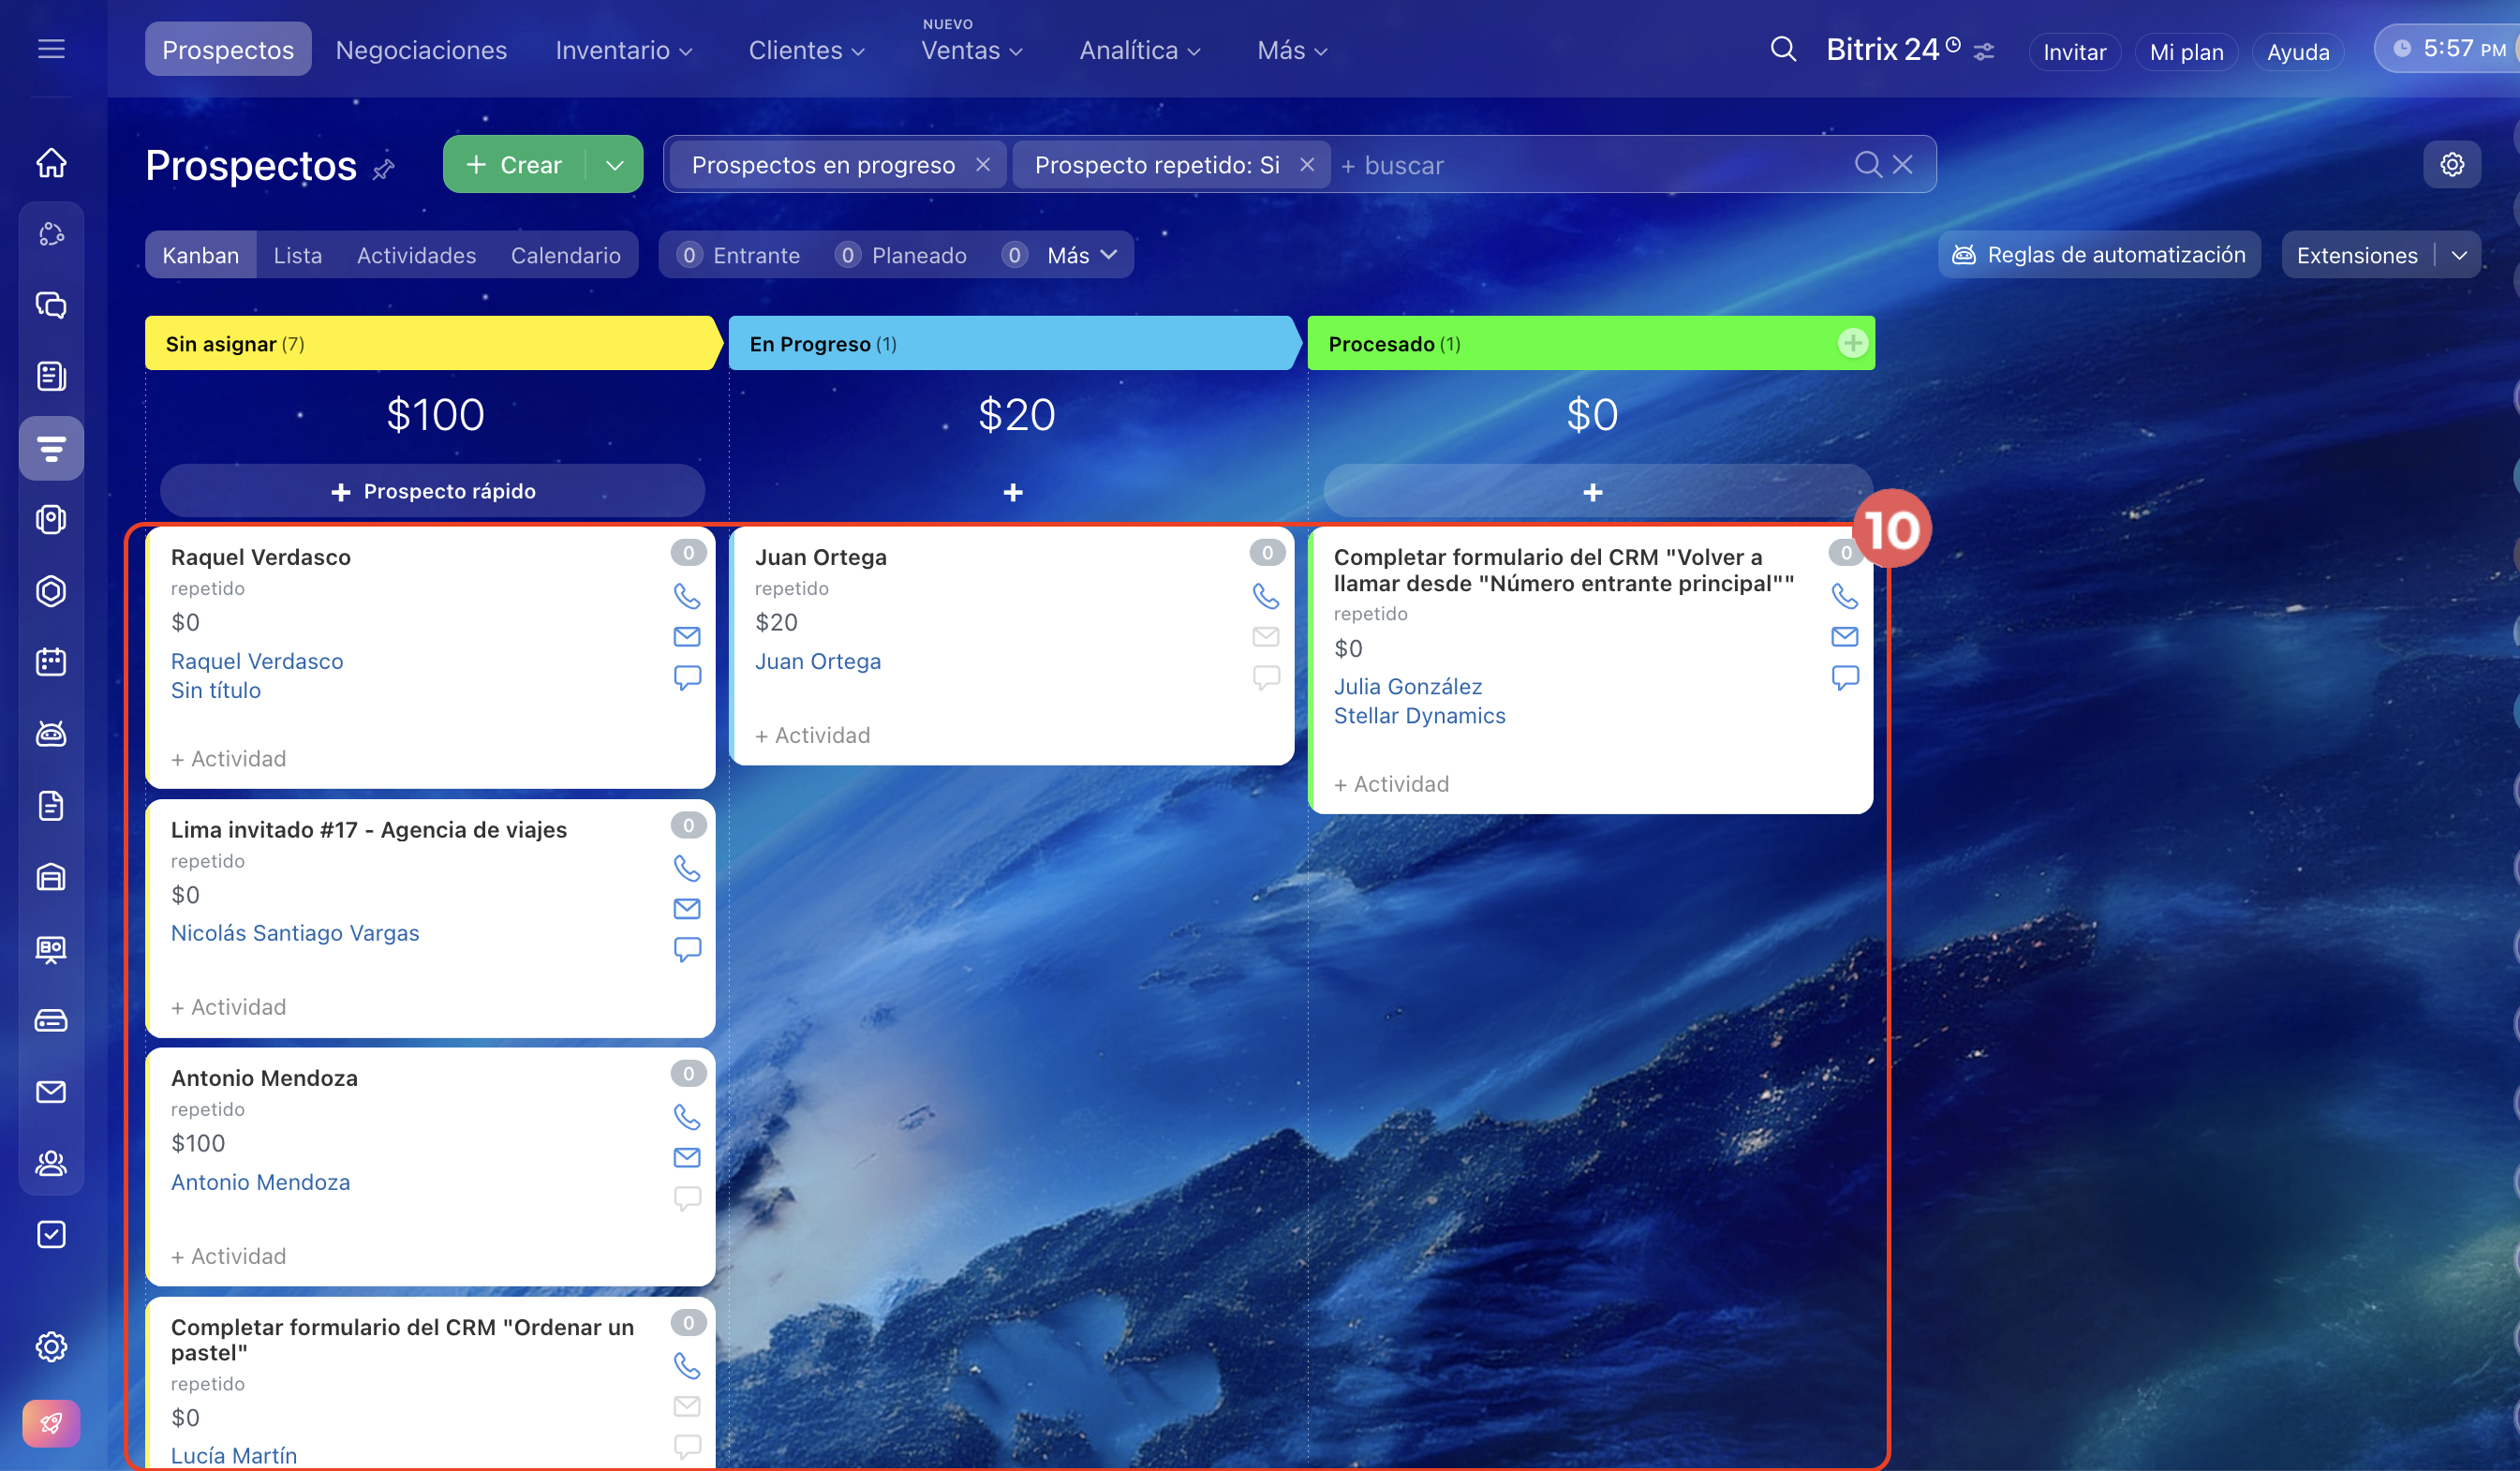
Task: Click the phone icon on Raquel Verdasco card
Action: (x=687, y=596)
